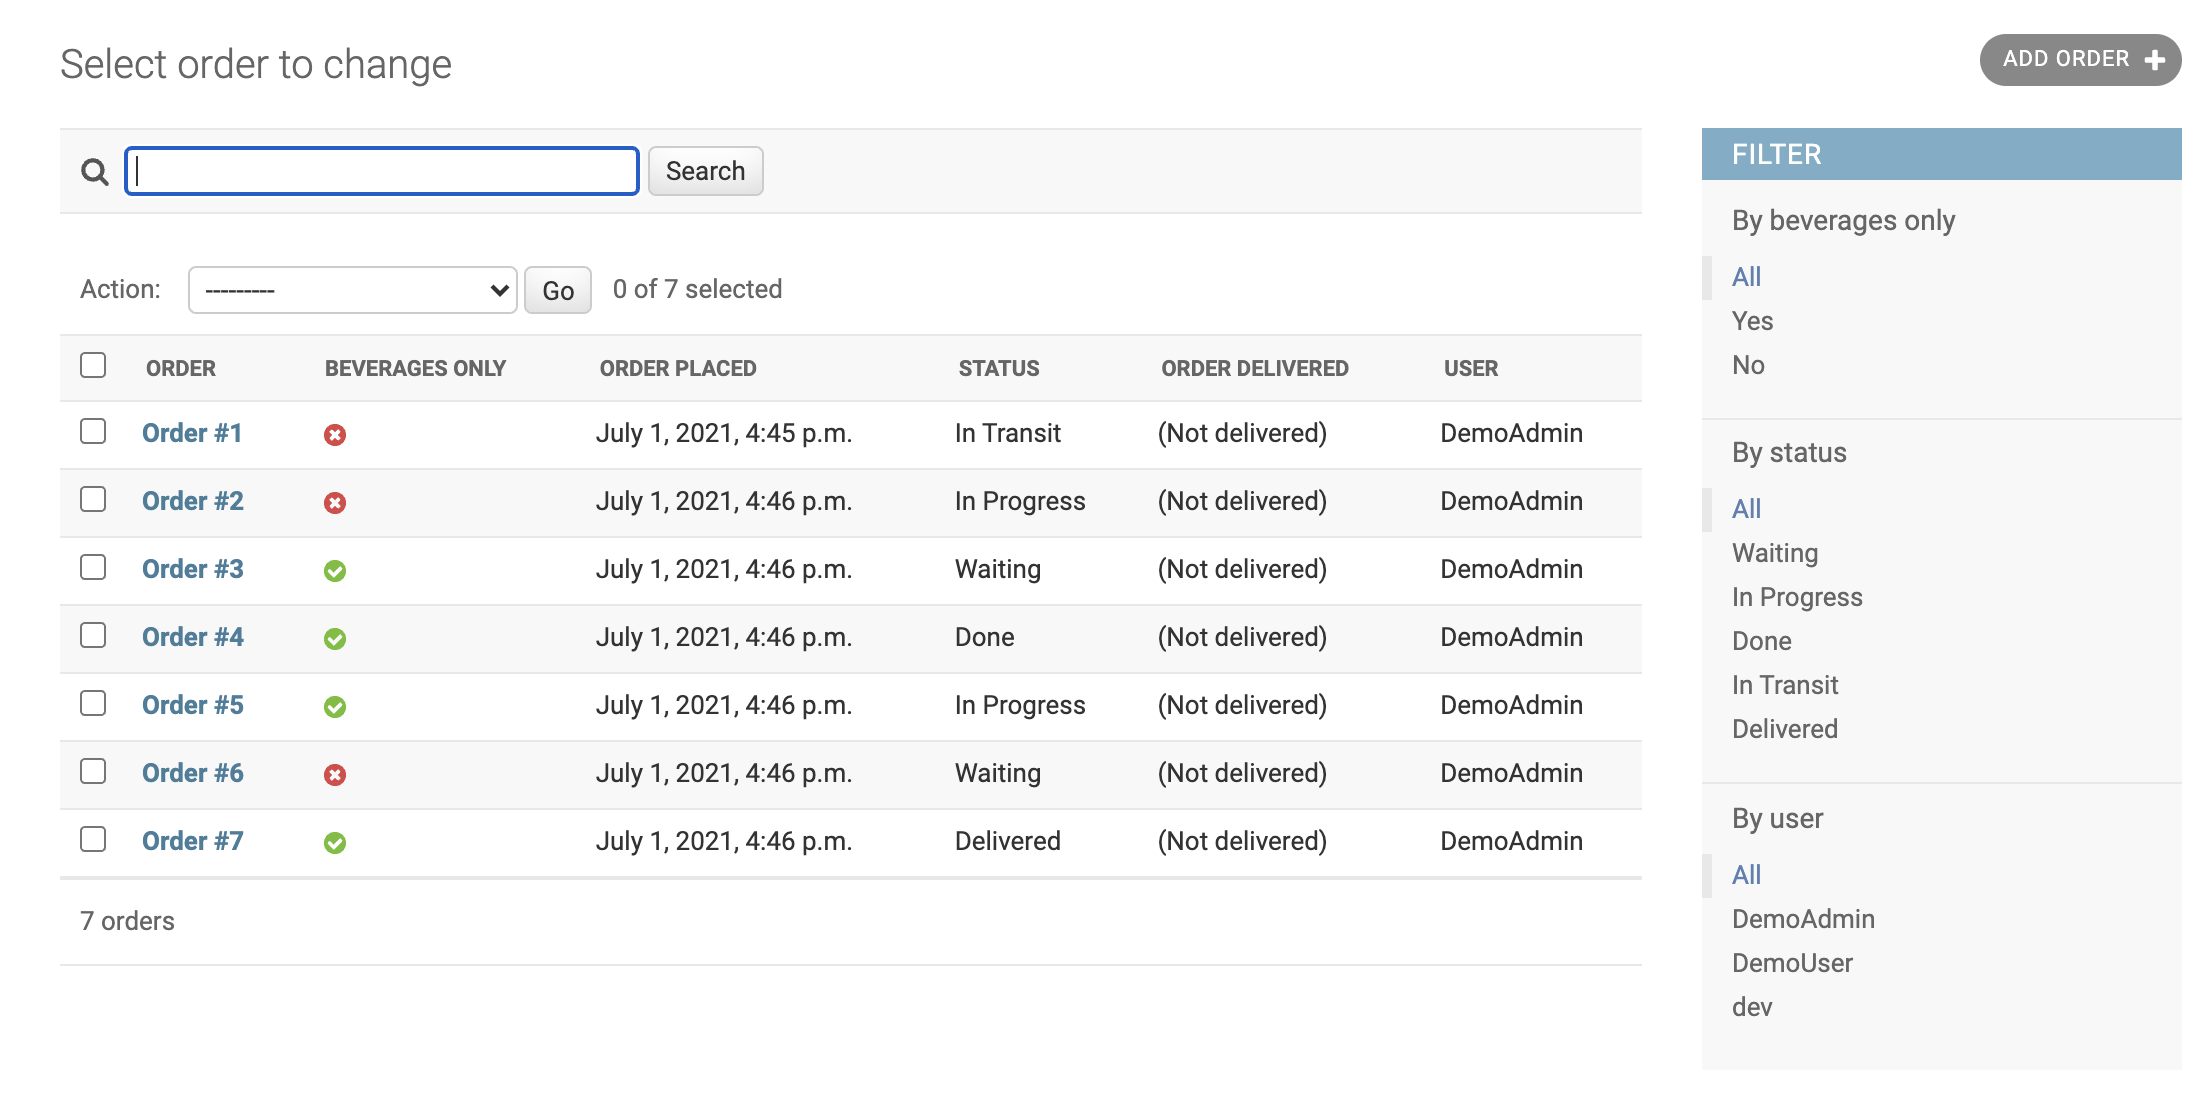Filter status by In Transit
Screen dimensions: 2212x1104
1785,685
